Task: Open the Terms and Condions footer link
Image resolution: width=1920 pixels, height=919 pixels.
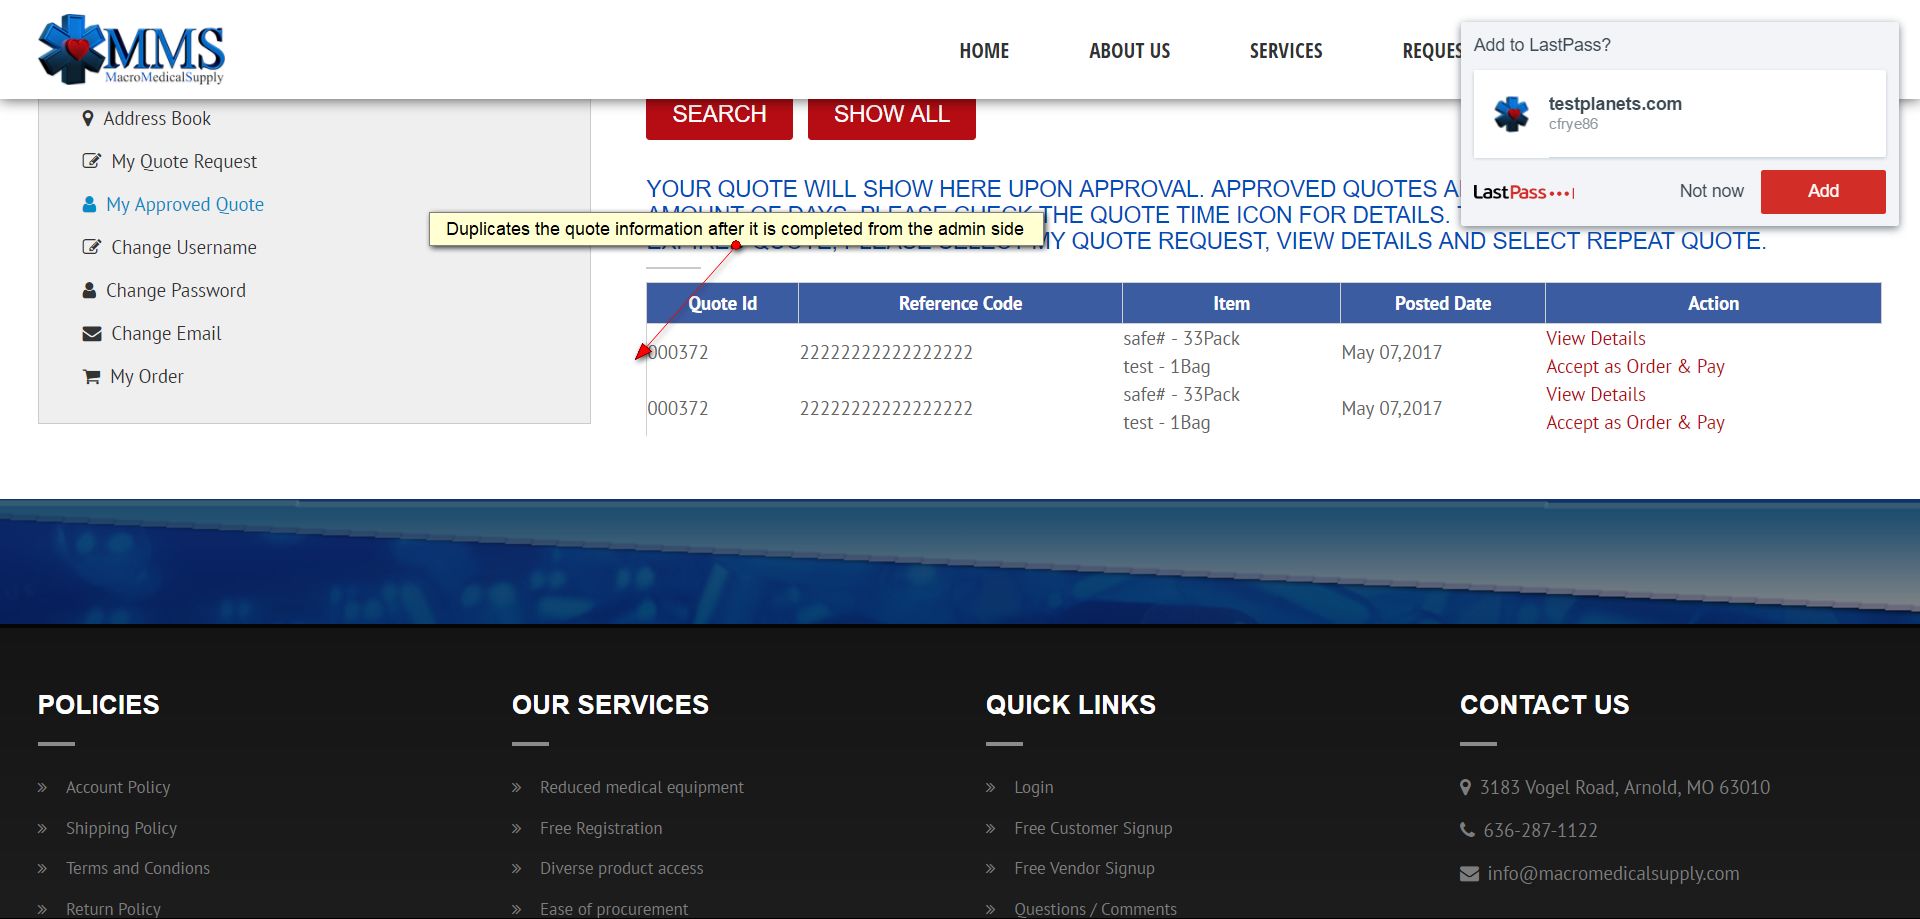Action: (138, 868)
